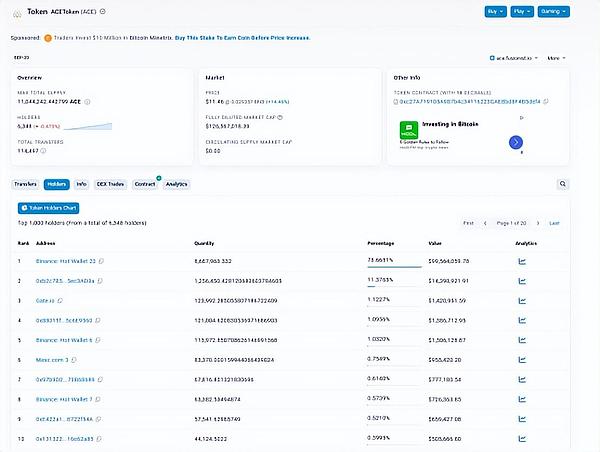Expand the More dropdown
The width and height of the screenshot is (600, 452).
point(554,58)
